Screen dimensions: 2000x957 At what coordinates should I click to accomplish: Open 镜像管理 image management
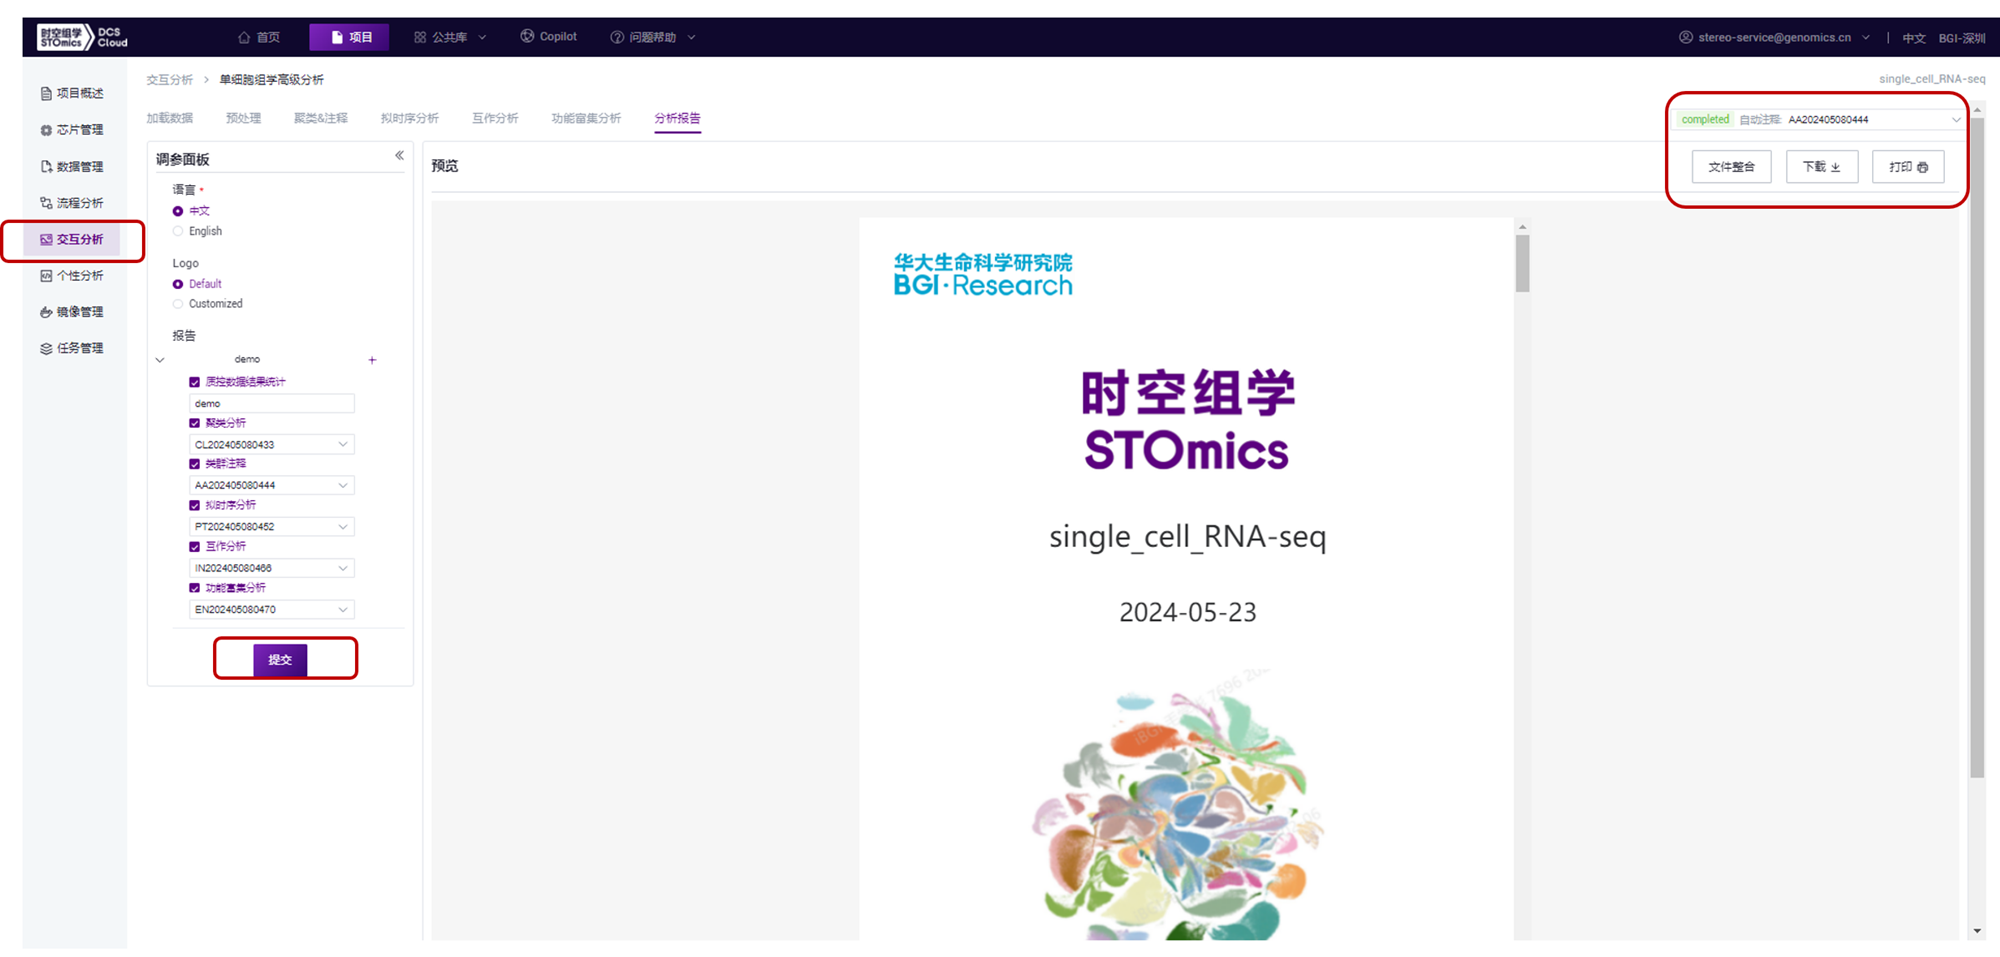coord(72,312)
